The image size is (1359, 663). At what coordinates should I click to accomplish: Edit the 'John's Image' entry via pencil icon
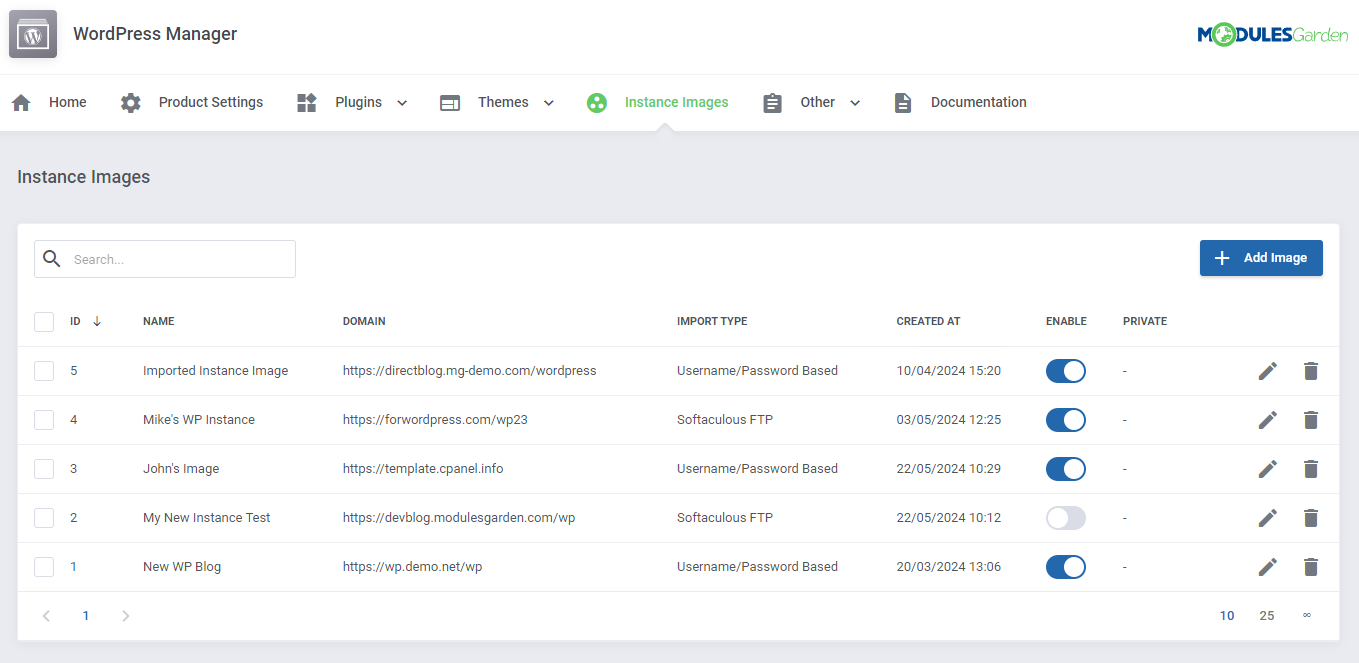pos(1267,468)
